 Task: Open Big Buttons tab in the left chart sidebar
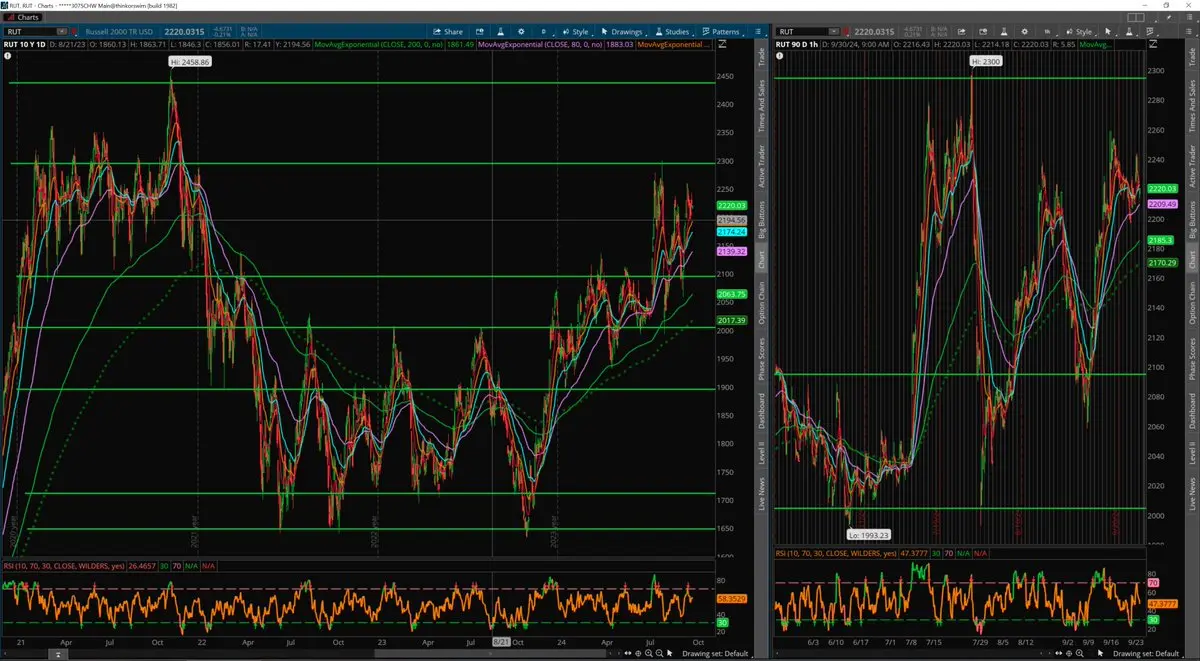(761, 220)
